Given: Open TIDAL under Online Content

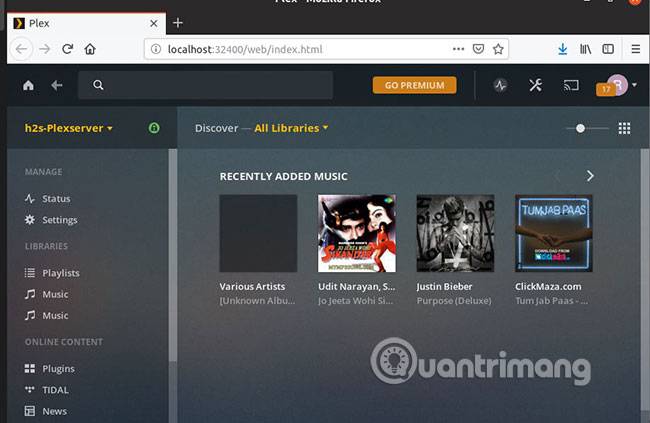Looking at the screenshot, I should tap(56, 390).
